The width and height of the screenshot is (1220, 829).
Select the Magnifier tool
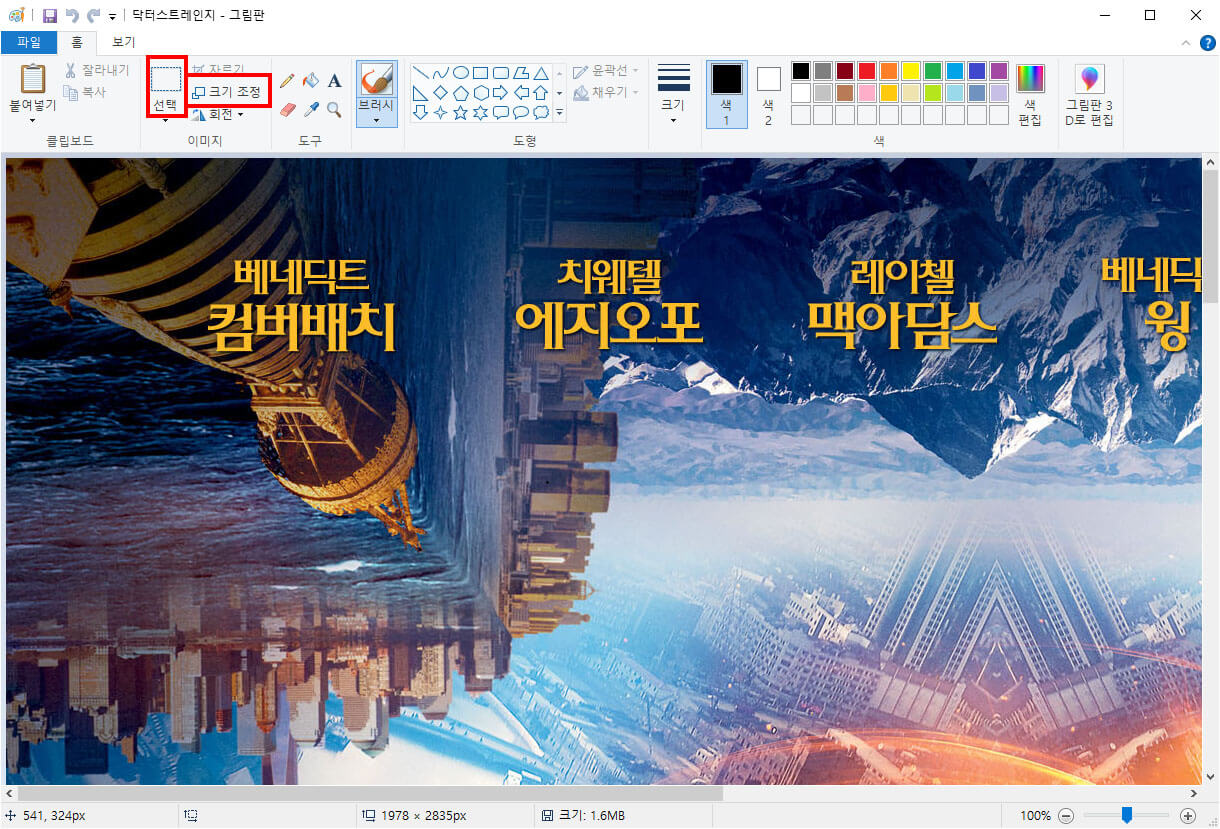tap(335, 109)
